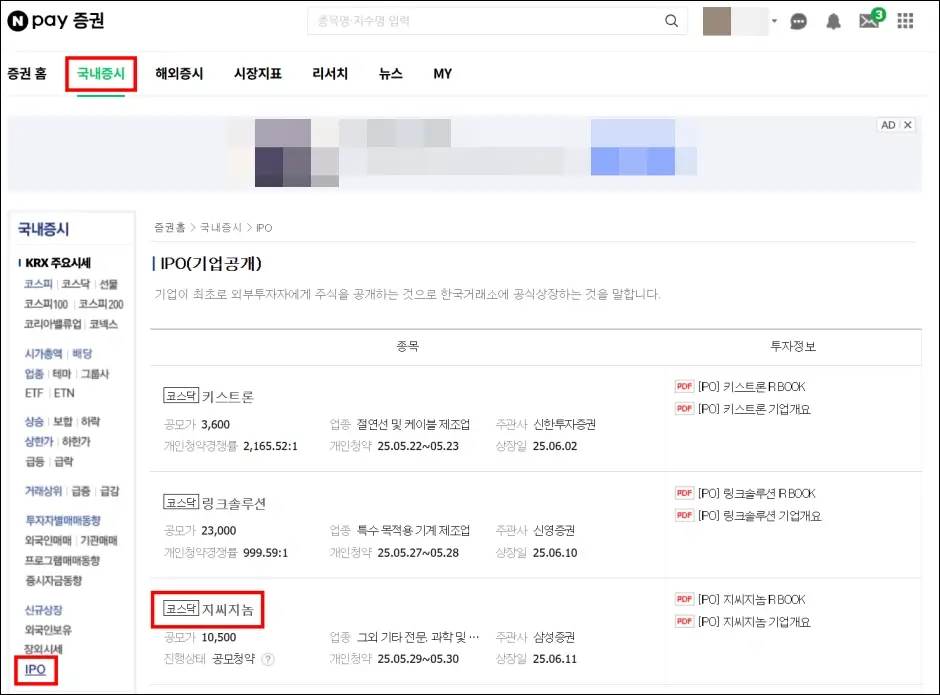Switch to 국내증시 tab
Viewport: 940px width, 695px height.
tap(101, 74)
